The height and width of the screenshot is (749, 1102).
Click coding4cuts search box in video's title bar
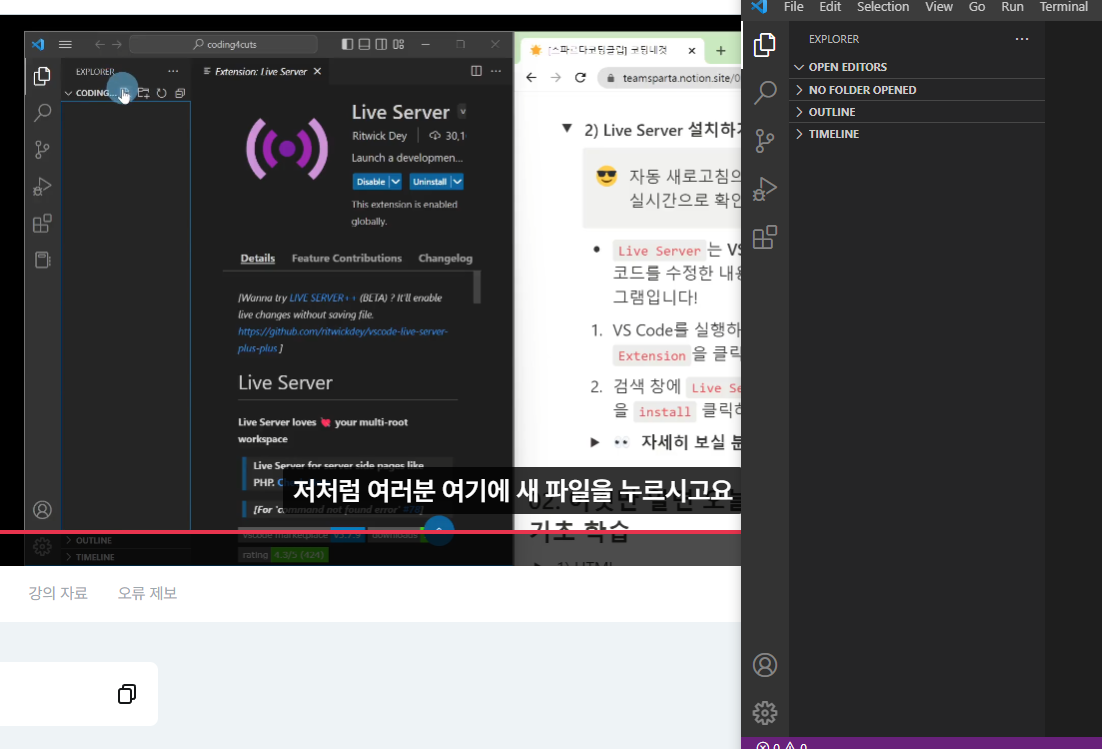pos(223,44)
